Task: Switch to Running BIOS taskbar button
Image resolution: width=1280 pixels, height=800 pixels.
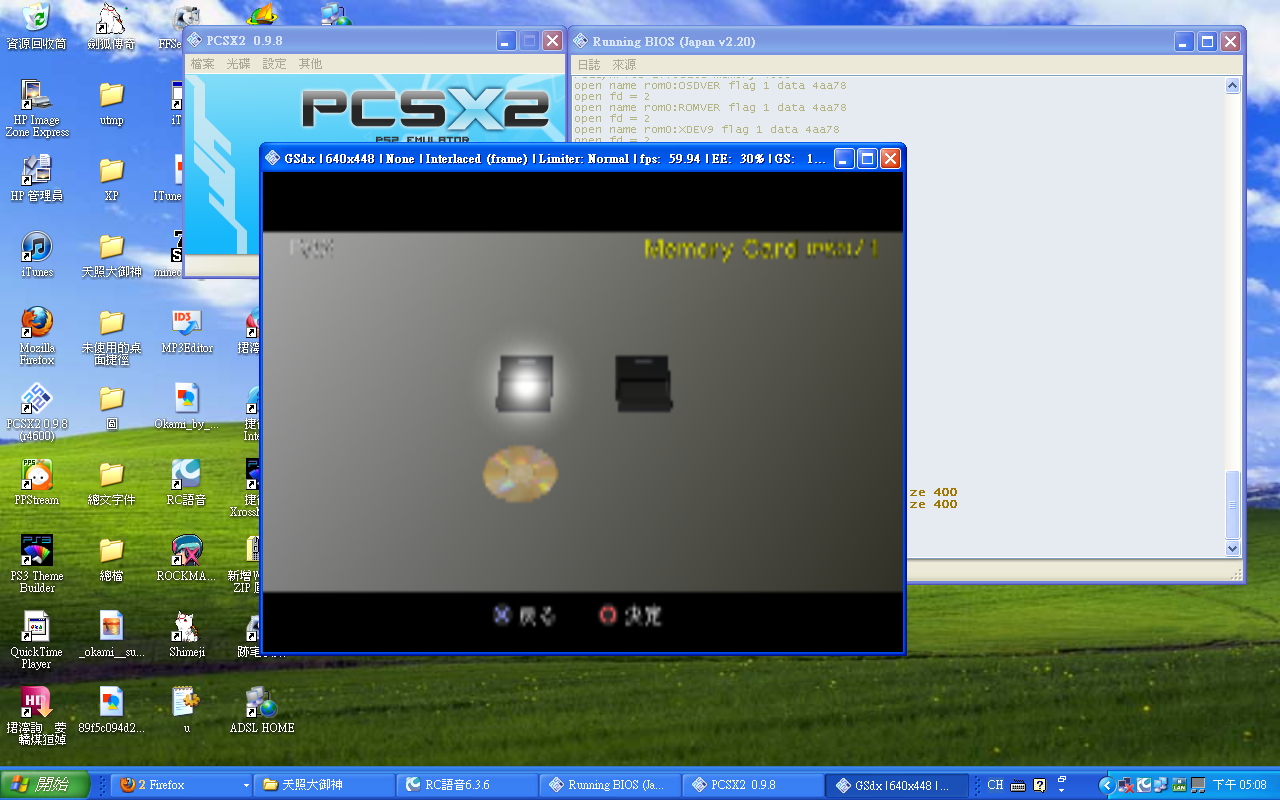Action: click(610, 785)
